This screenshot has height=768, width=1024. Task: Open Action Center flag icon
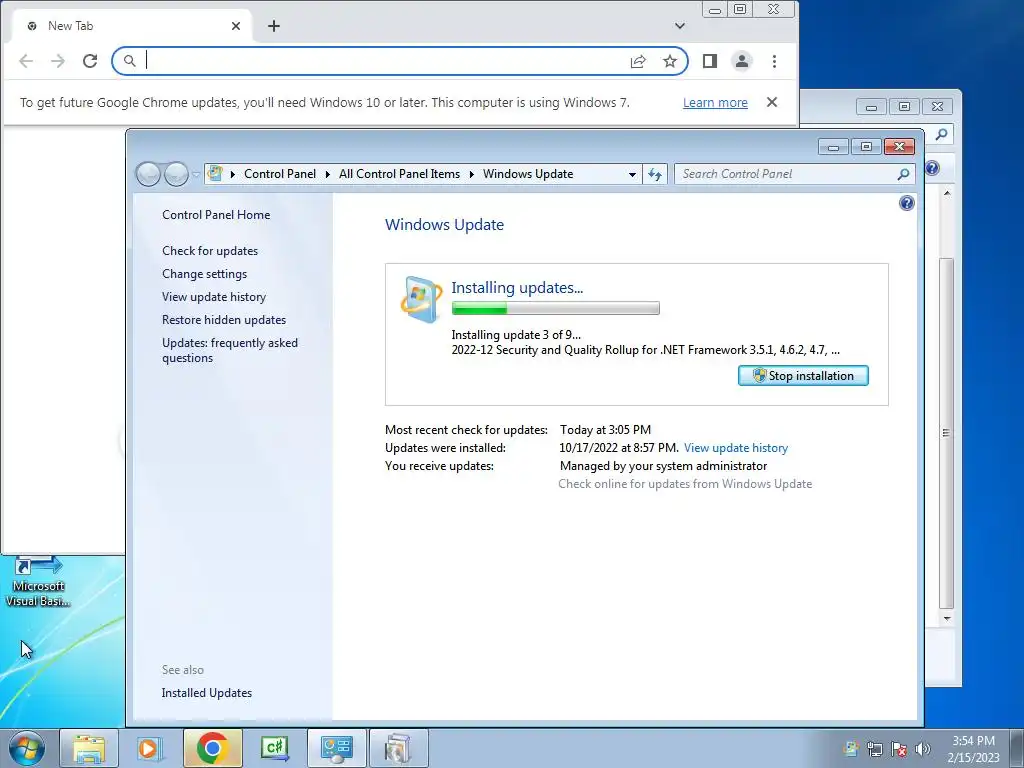899,749
